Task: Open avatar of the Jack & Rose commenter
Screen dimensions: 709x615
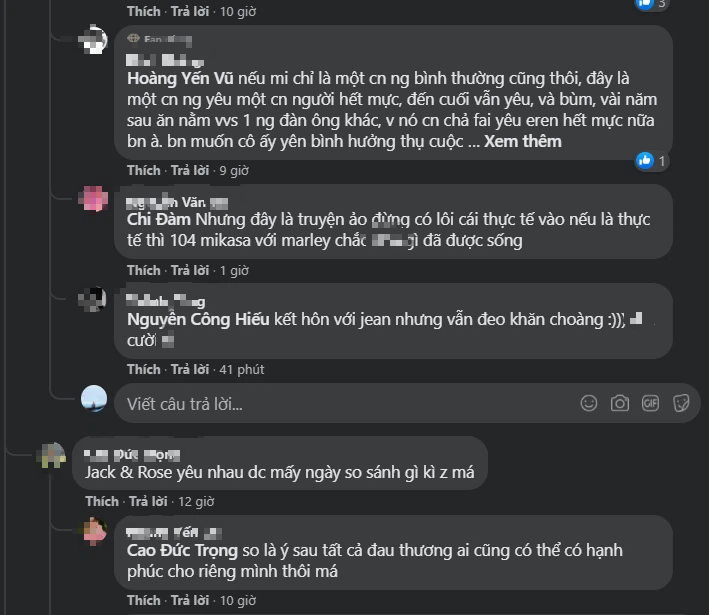Action: pyautogui.click(x=51, y=459)
